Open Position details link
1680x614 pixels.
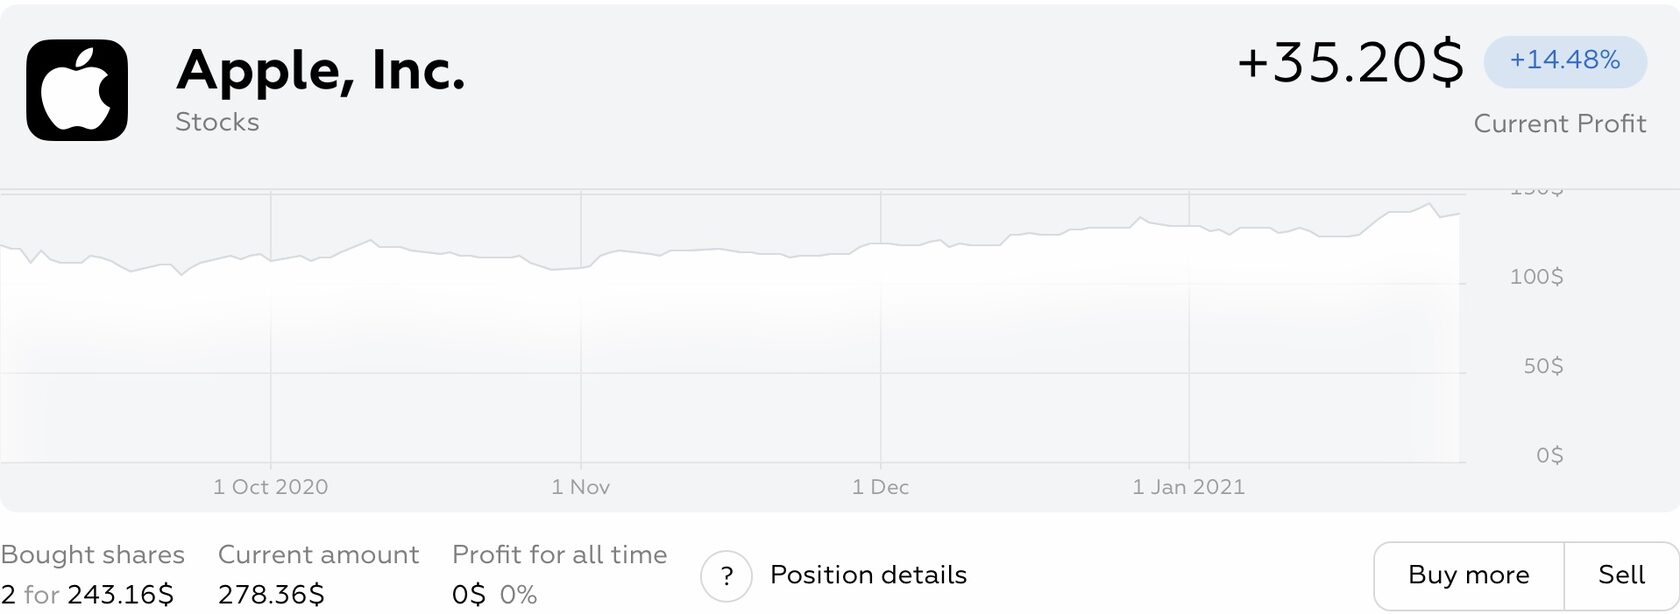868,575
